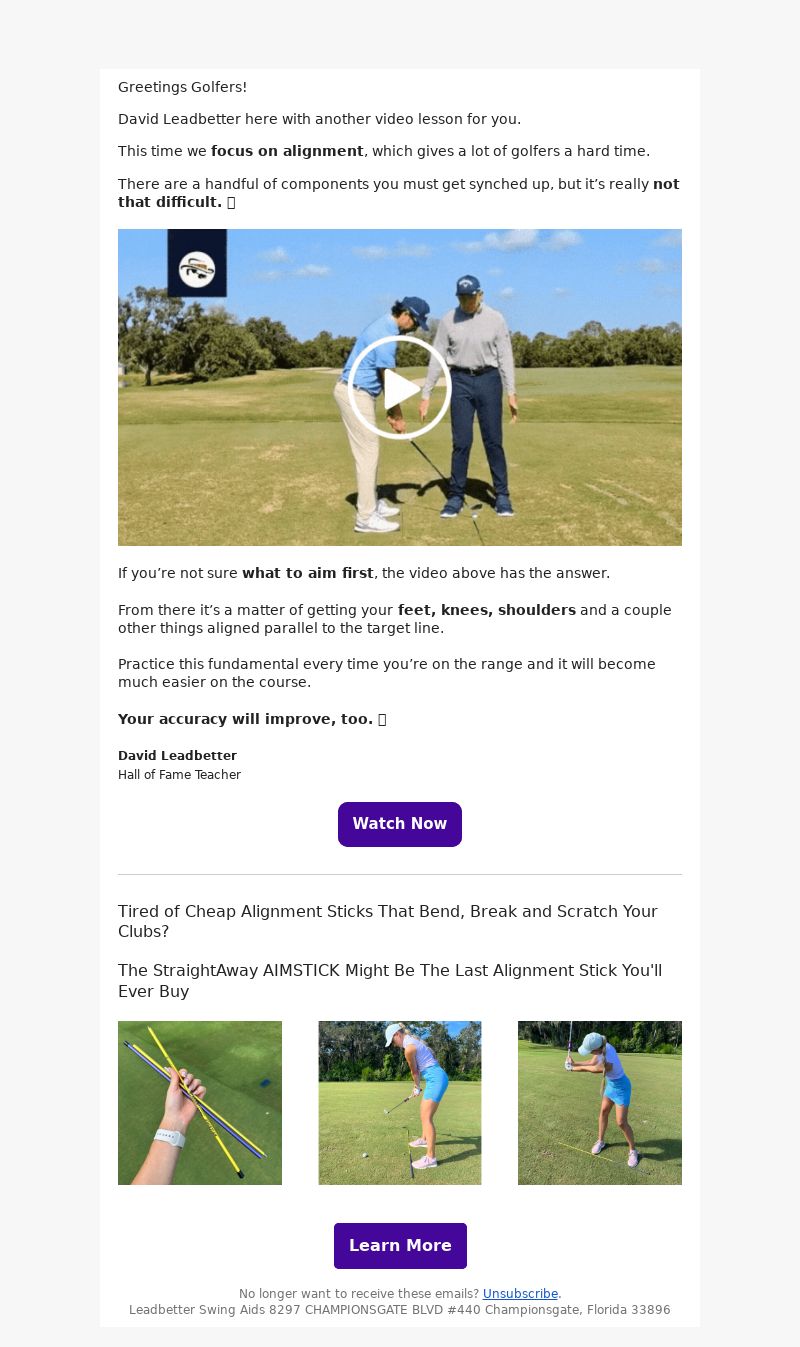The height and width of the screenshot is (1347, 800).
Task: Open the photo of the golfer at top of backswing
Action: [x=600, y=1103]
